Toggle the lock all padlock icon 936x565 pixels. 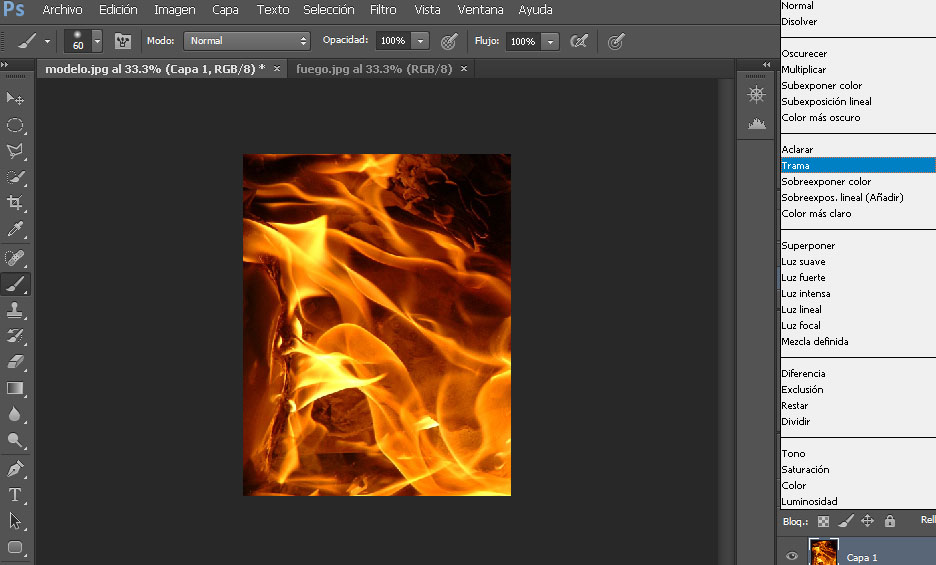[888, 521]
